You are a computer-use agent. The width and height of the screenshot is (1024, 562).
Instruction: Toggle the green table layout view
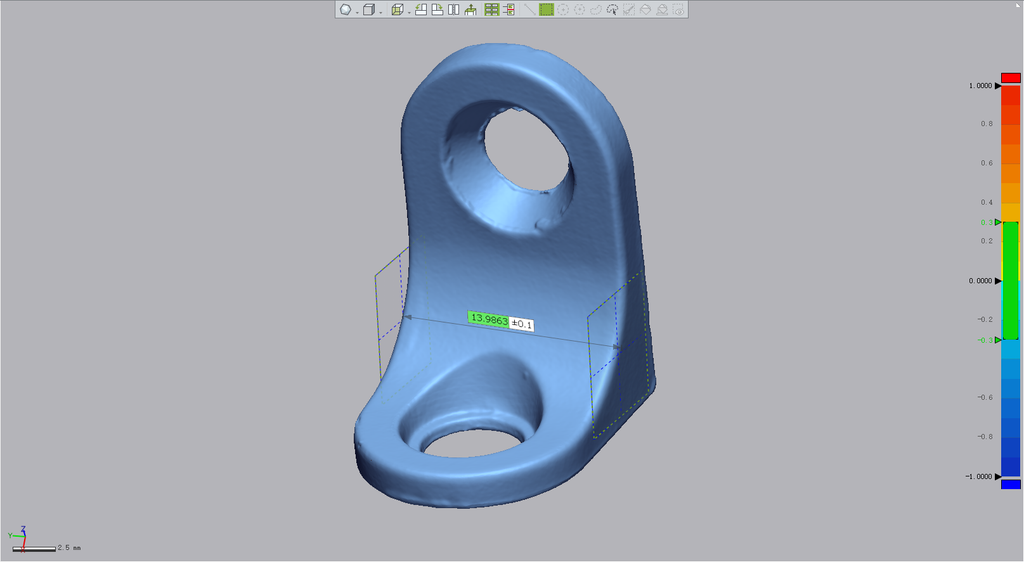pos(491,10)
